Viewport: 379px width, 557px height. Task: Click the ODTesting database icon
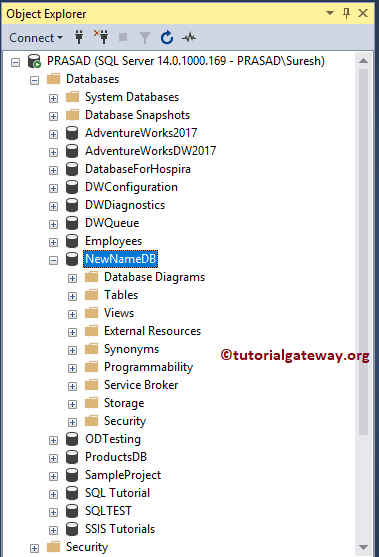(x=72, y=439)
